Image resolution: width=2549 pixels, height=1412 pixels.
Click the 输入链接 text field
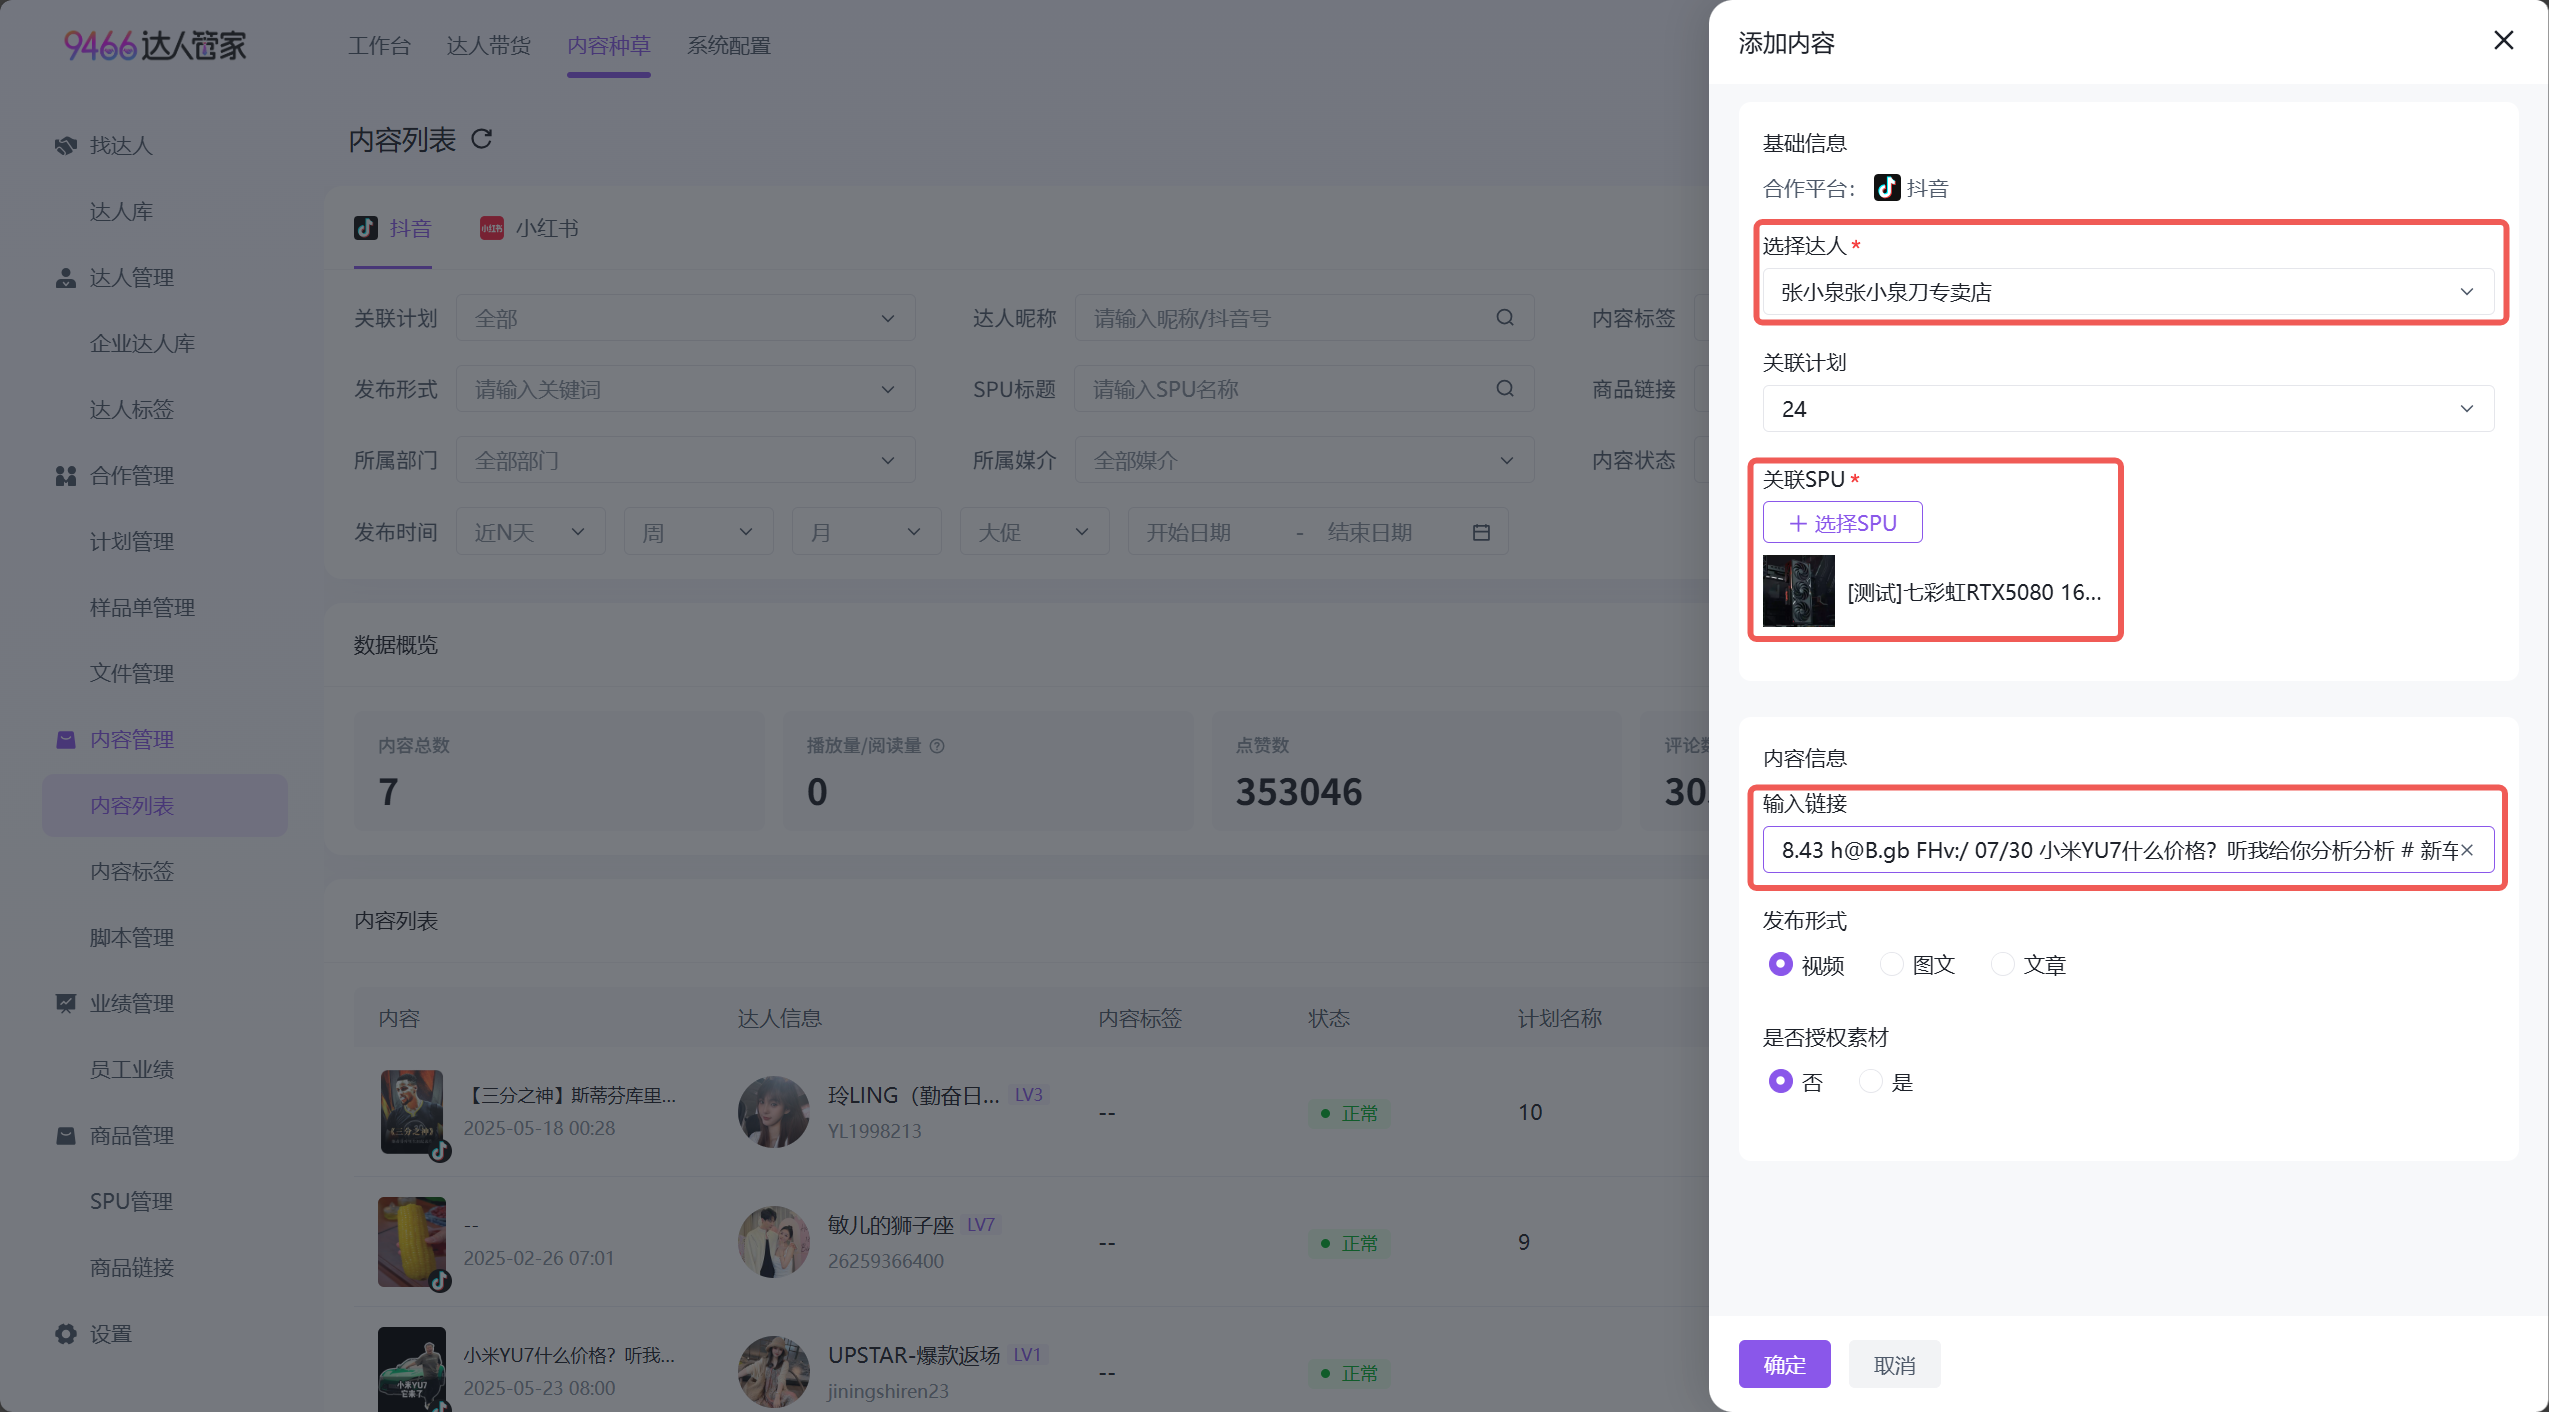click(2128, 850)
